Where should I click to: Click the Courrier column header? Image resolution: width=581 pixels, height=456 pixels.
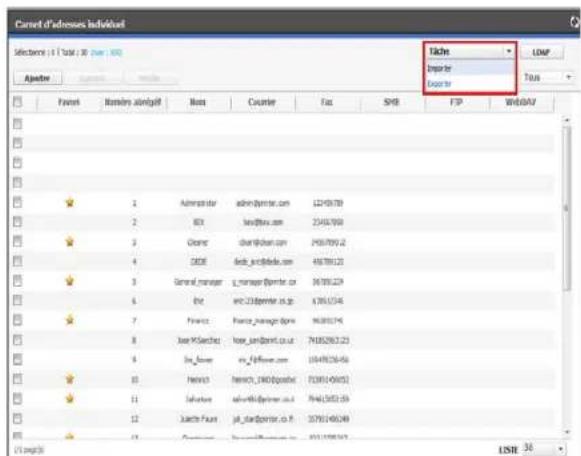coord(262,102)
